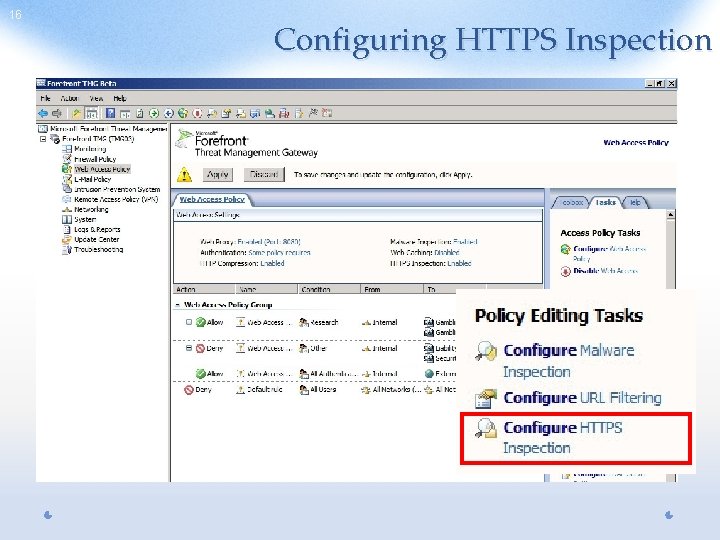Viewport: 720px width, 540px height.
Task: Select the Web Access Policy tab
Action: coord(212,199)
